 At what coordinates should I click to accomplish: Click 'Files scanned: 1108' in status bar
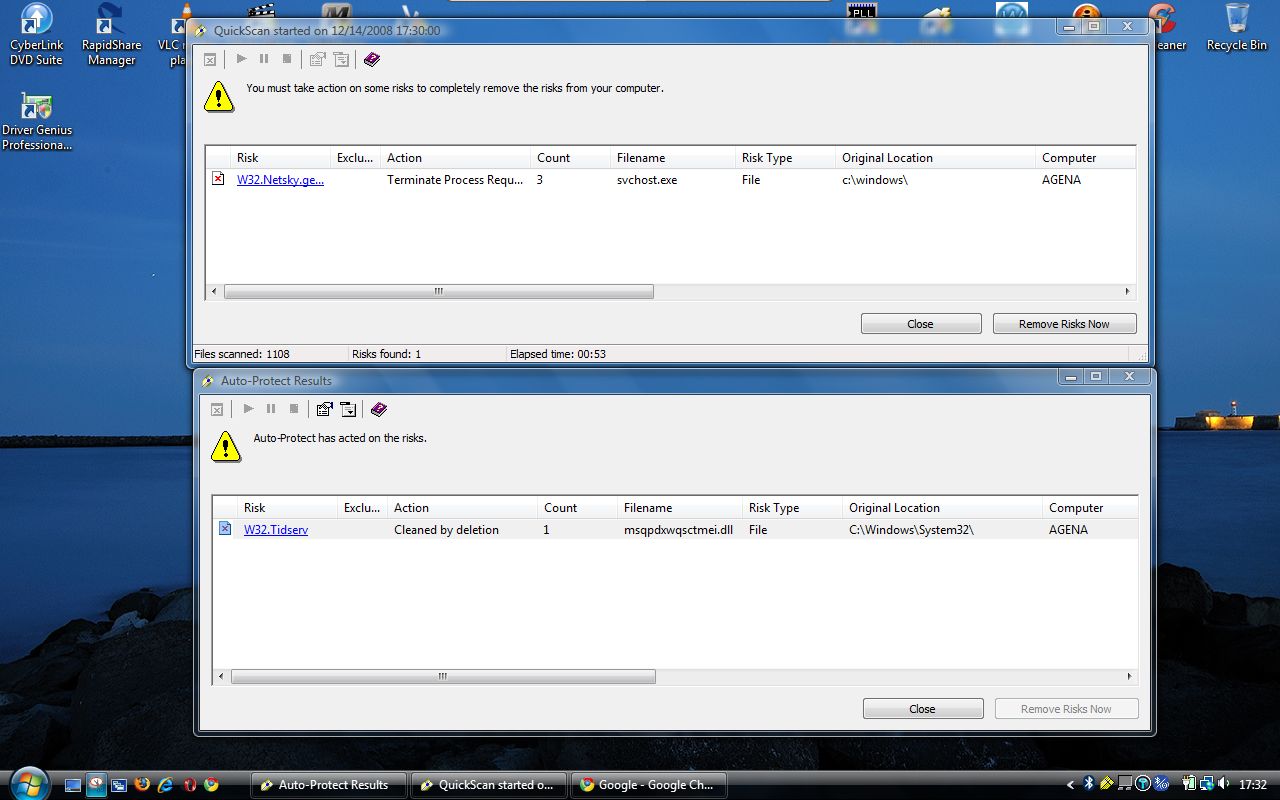tap(242, 354)
